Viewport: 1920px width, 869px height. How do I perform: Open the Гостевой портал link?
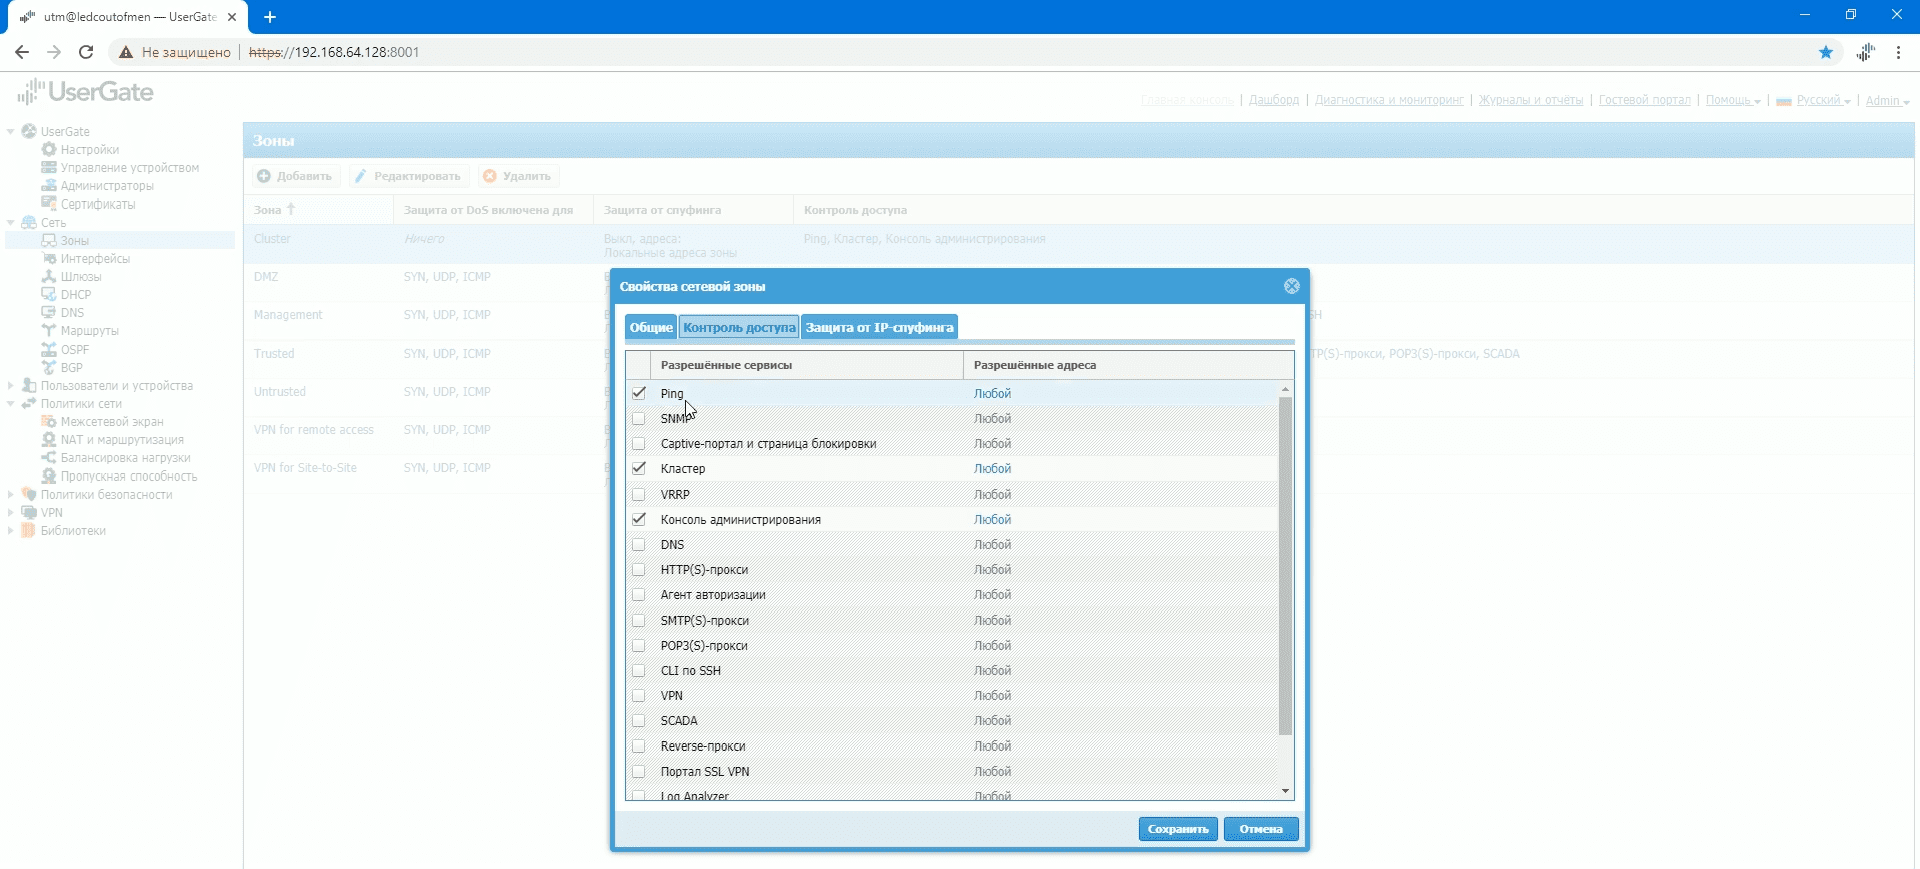[x=1645, y=100]
